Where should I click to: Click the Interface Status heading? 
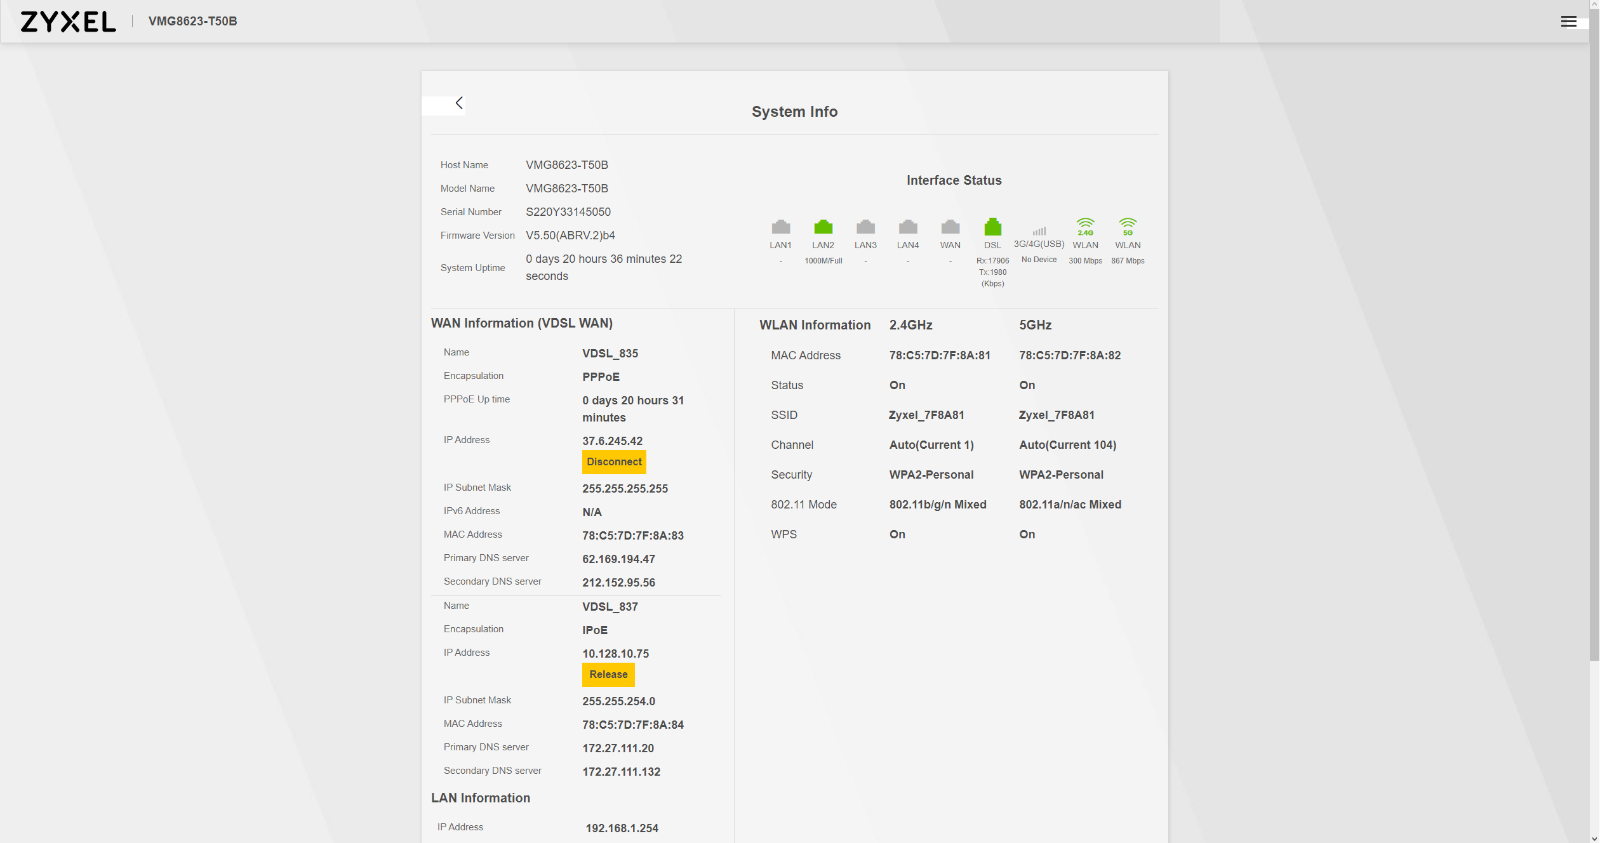[x=954, y=181]
